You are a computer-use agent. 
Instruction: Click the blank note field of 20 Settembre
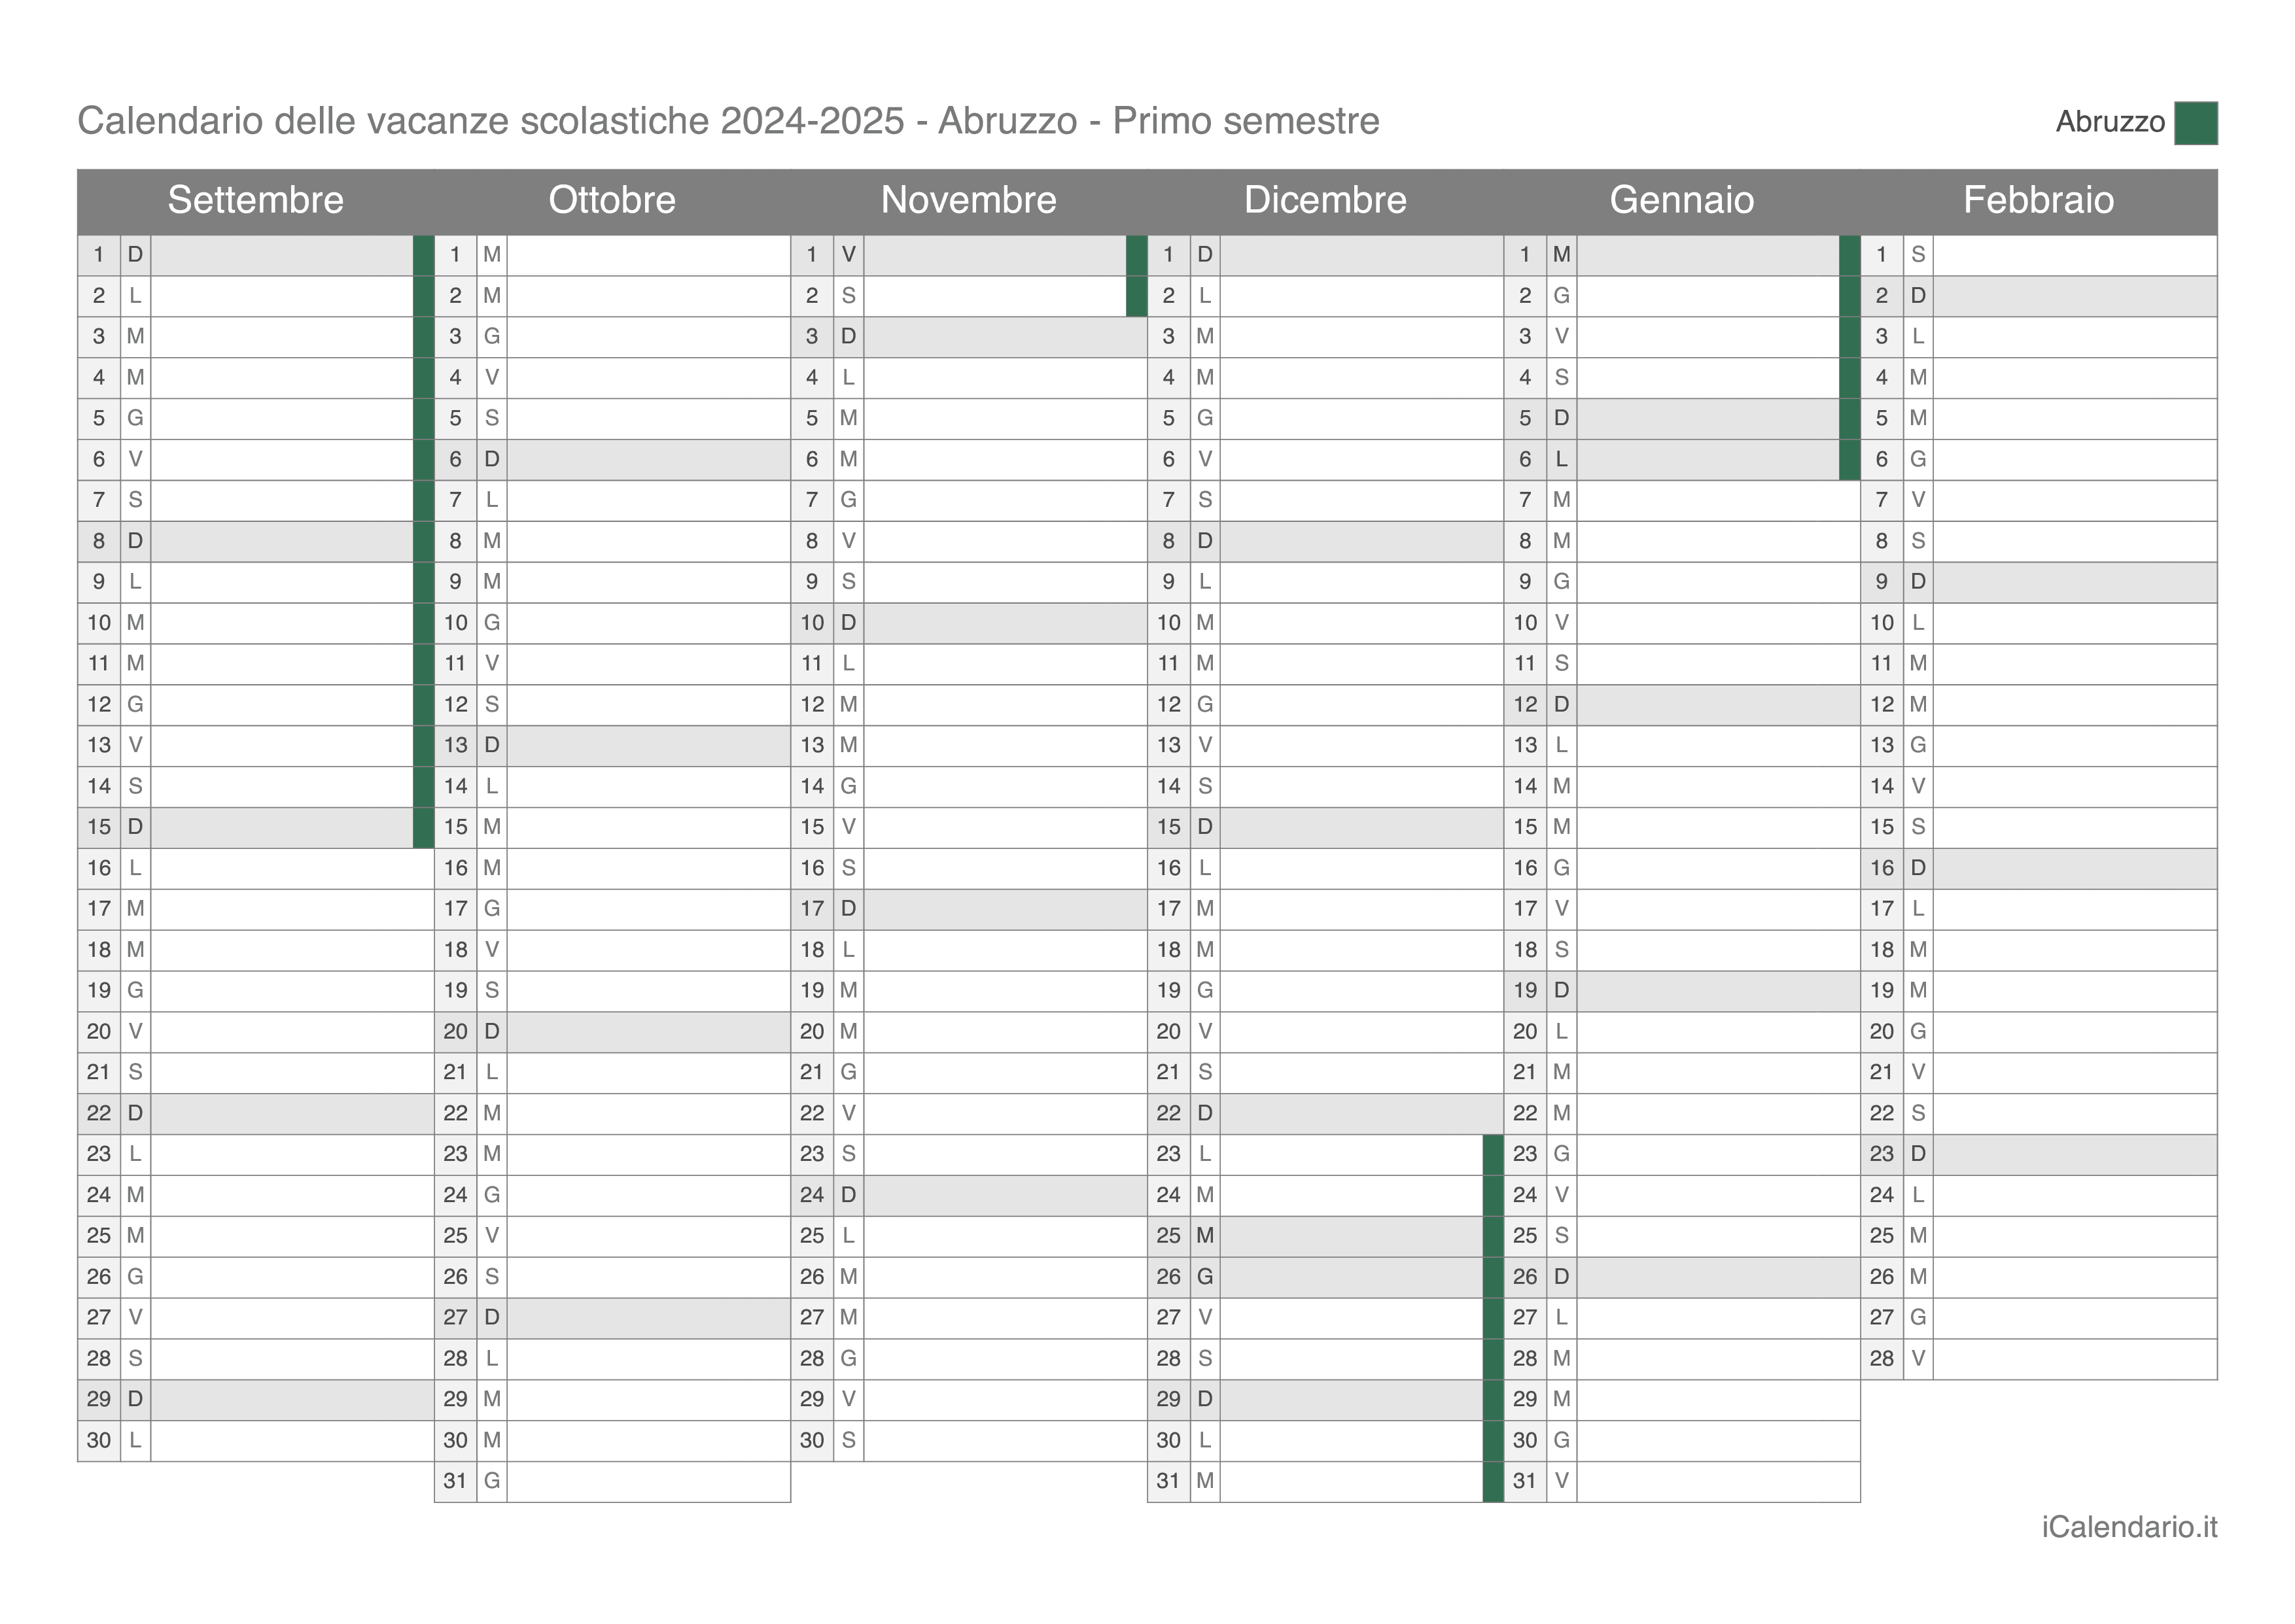292,1031
